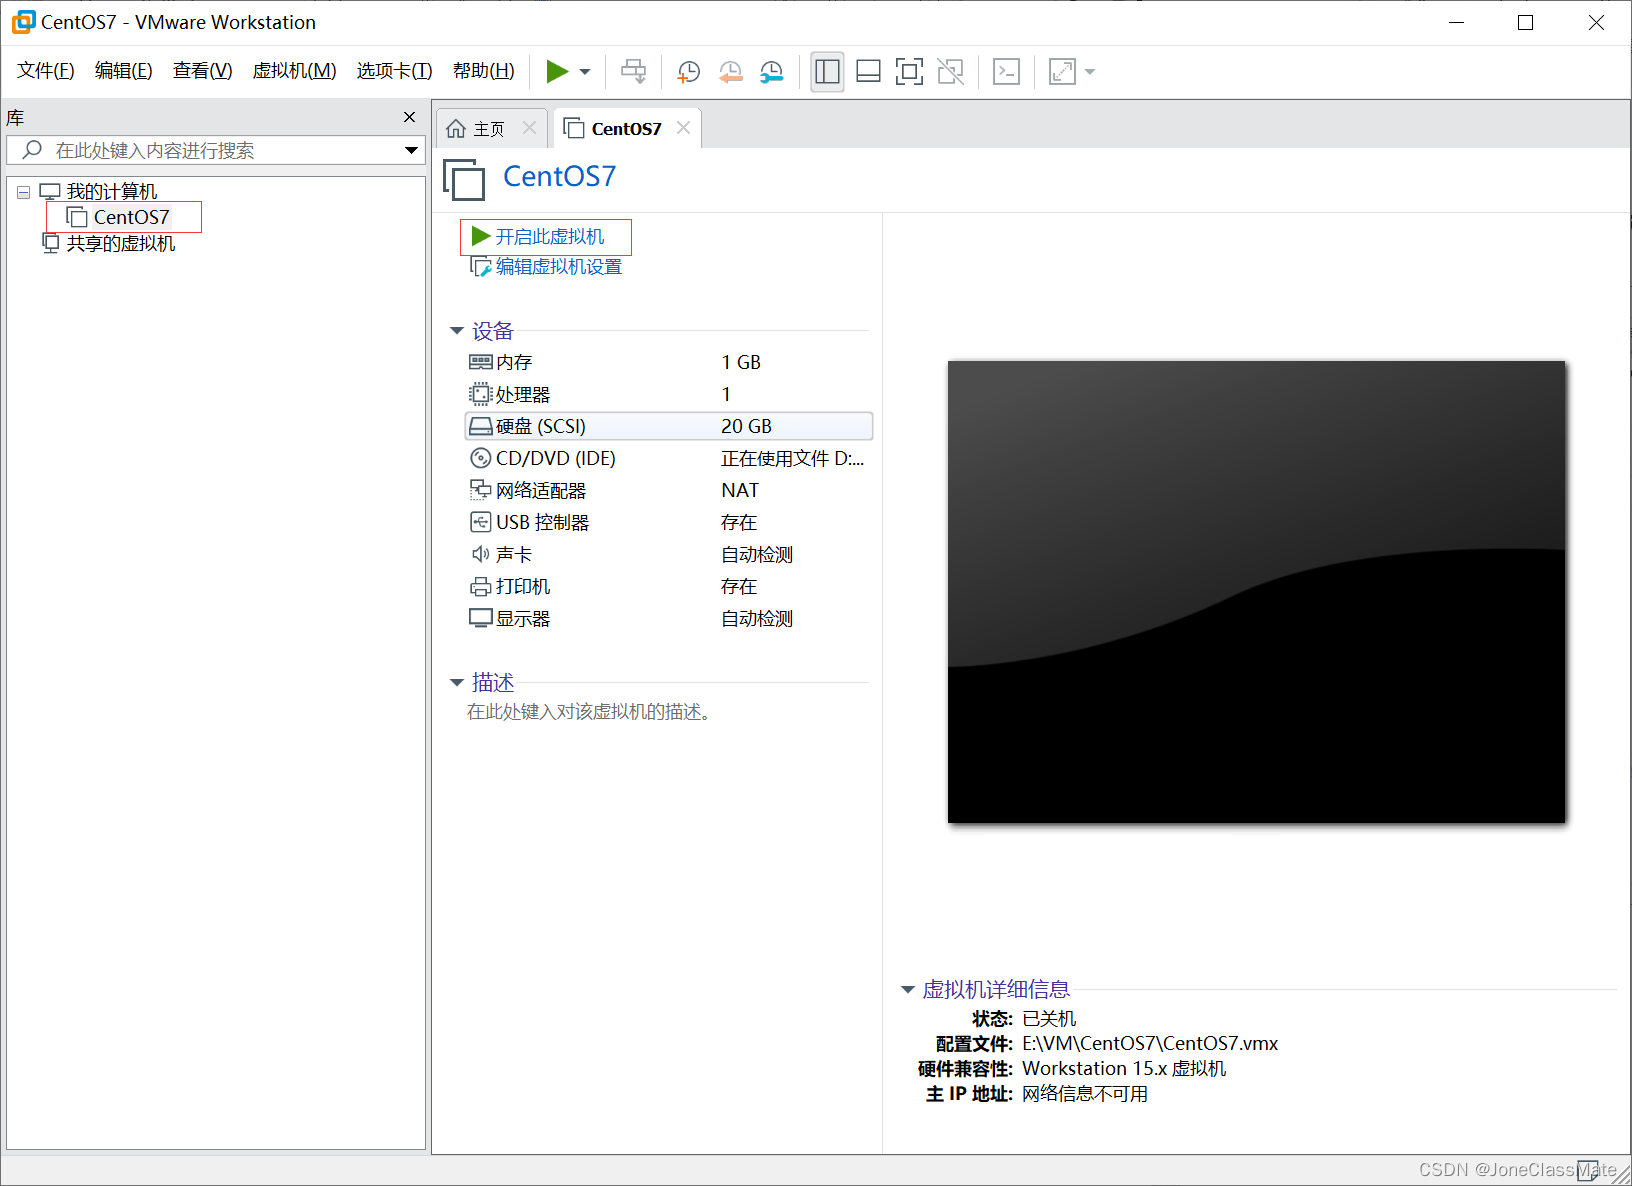Click the black VM screen preview thumbnail
Image resolution: width=1632 pixels, height=1186 pixels.
coord(1256,592)
